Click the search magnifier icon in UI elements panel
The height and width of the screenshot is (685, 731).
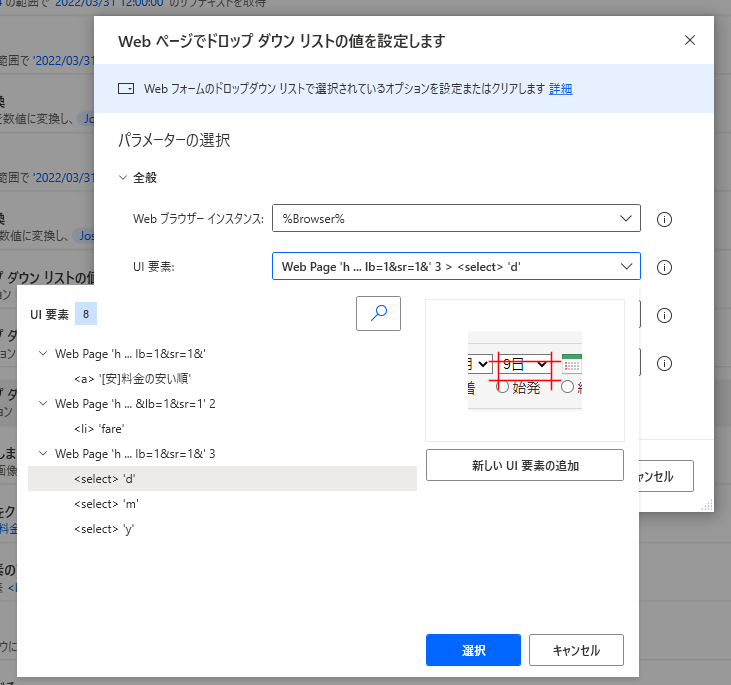point(378,313)
